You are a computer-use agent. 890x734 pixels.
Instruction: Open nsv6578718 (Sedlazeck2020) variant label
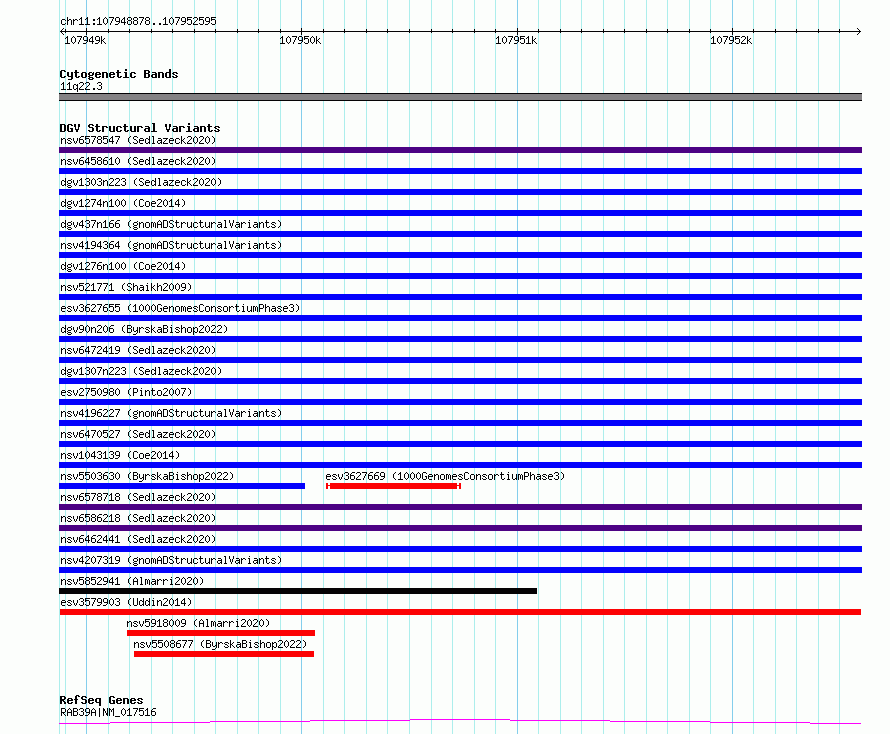tap(138, 497)
